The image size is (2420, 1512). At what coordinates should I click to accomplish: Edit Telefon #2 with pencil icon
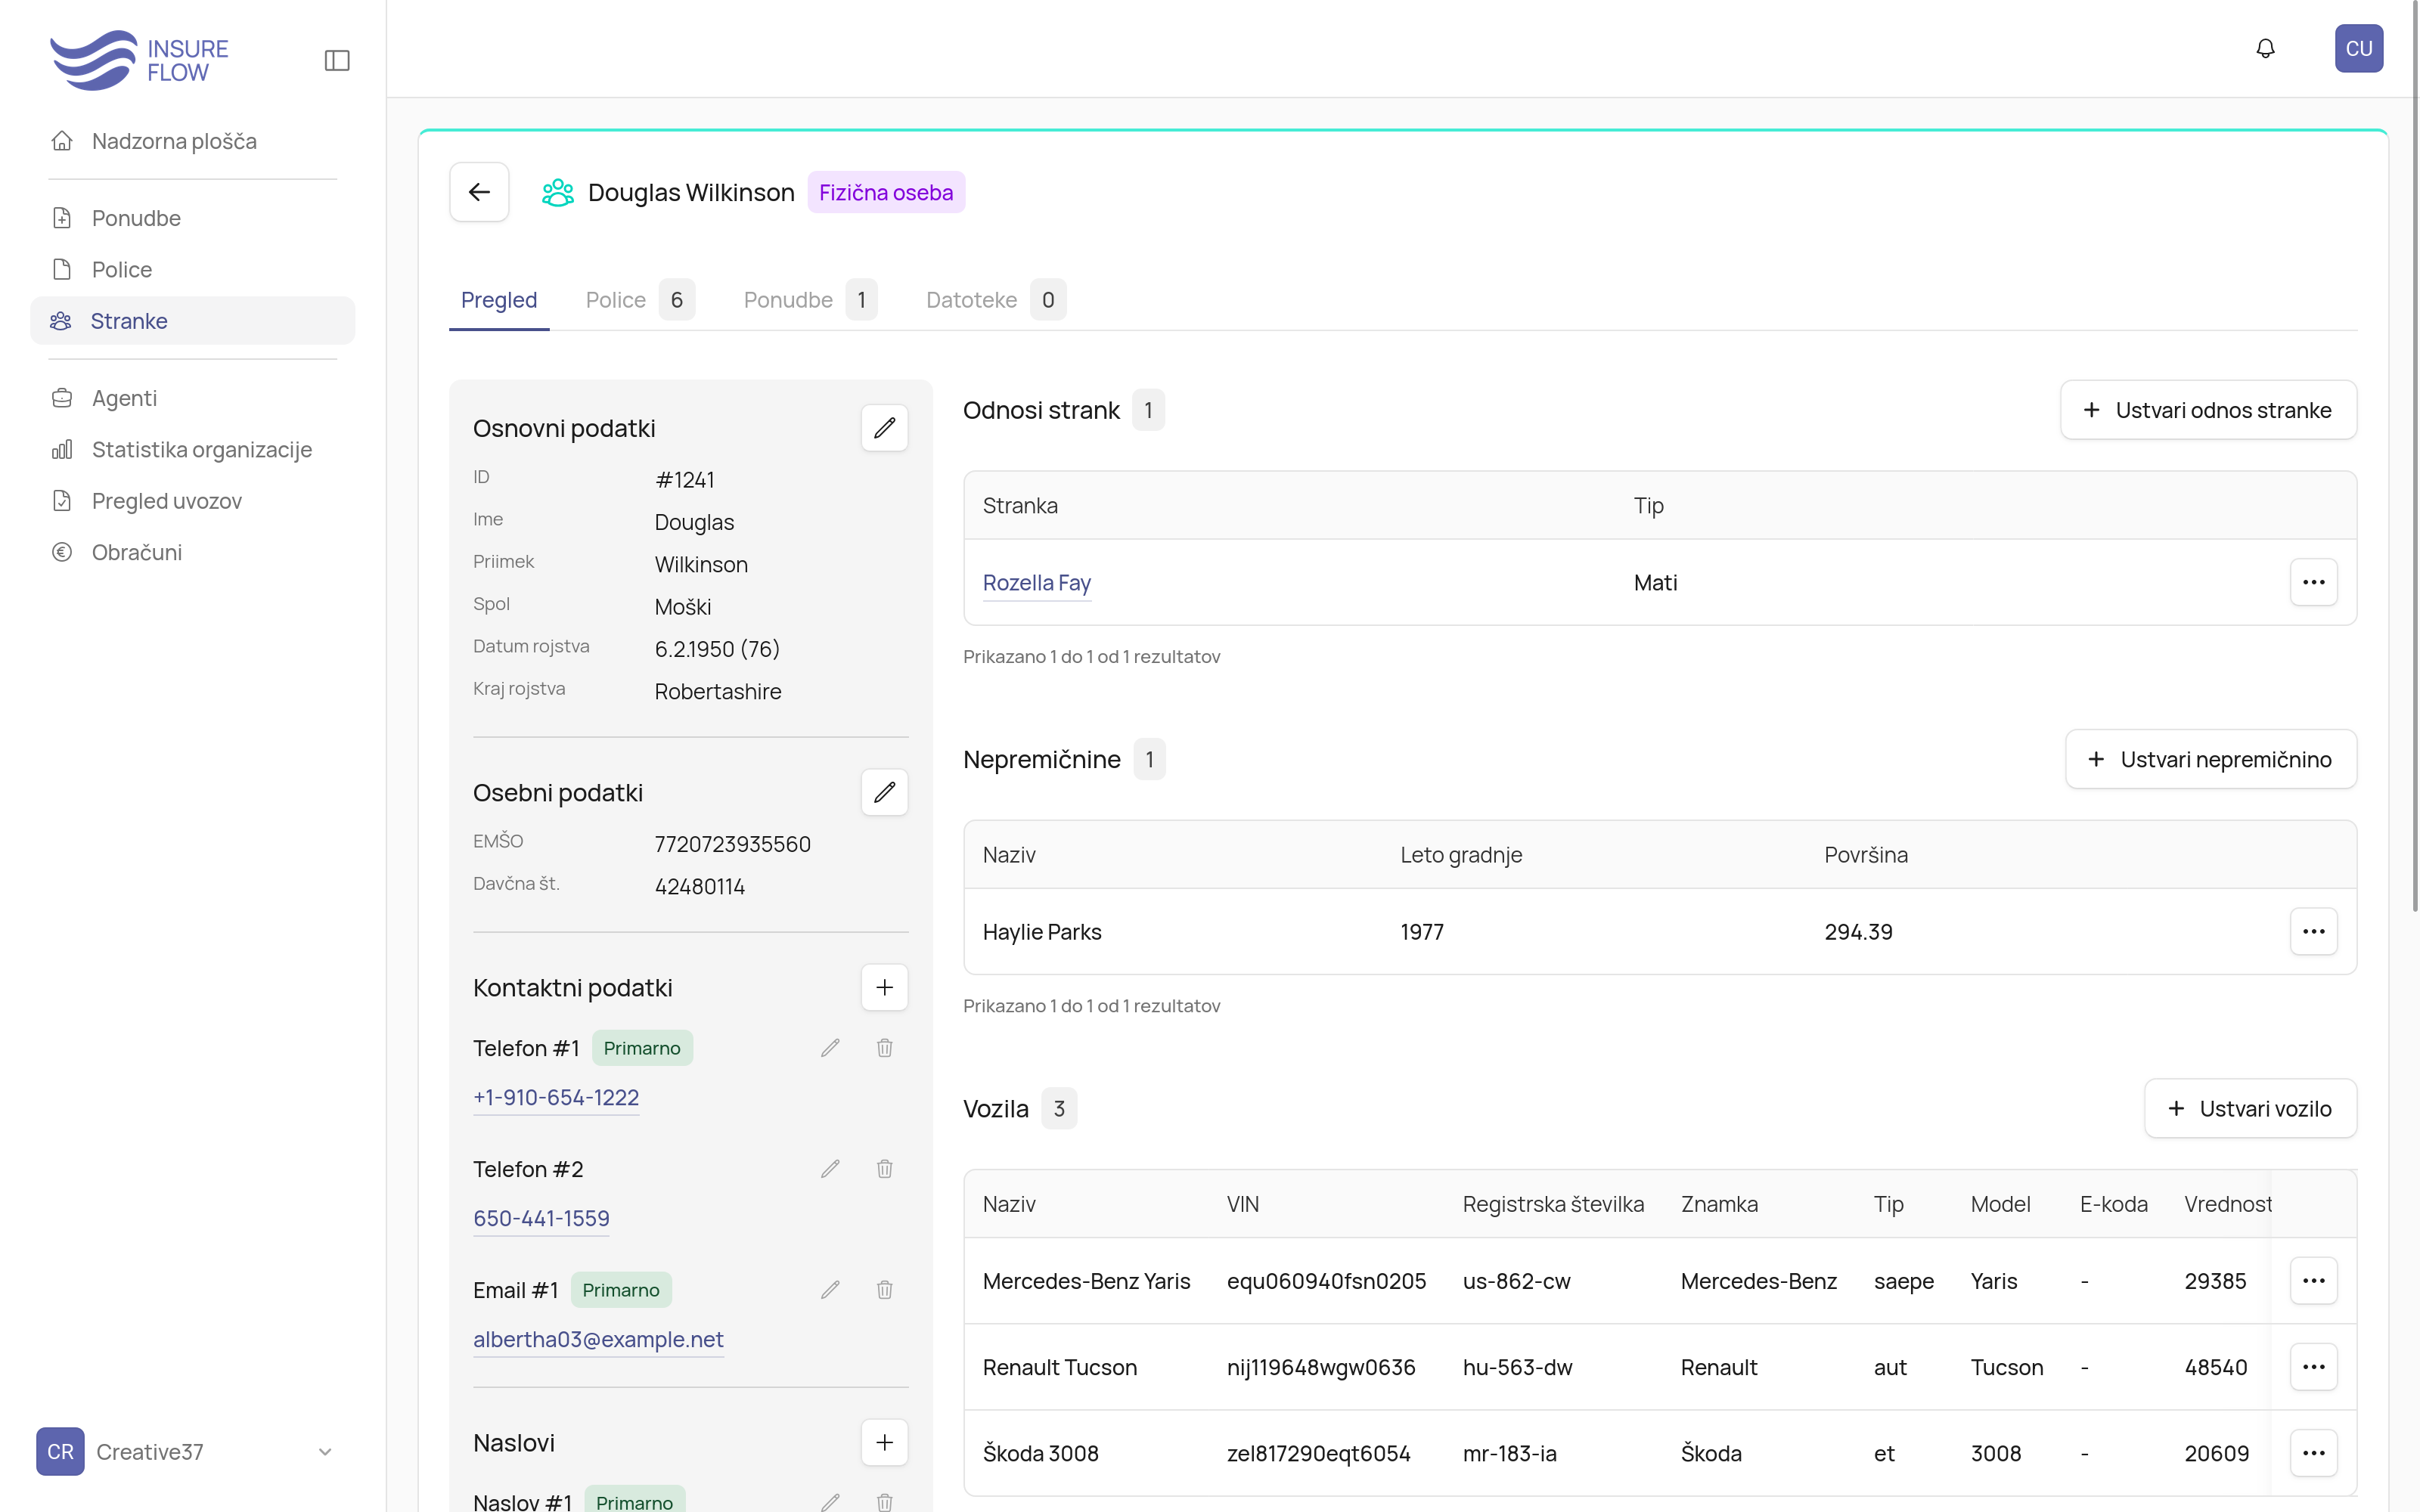point(830,1169)
